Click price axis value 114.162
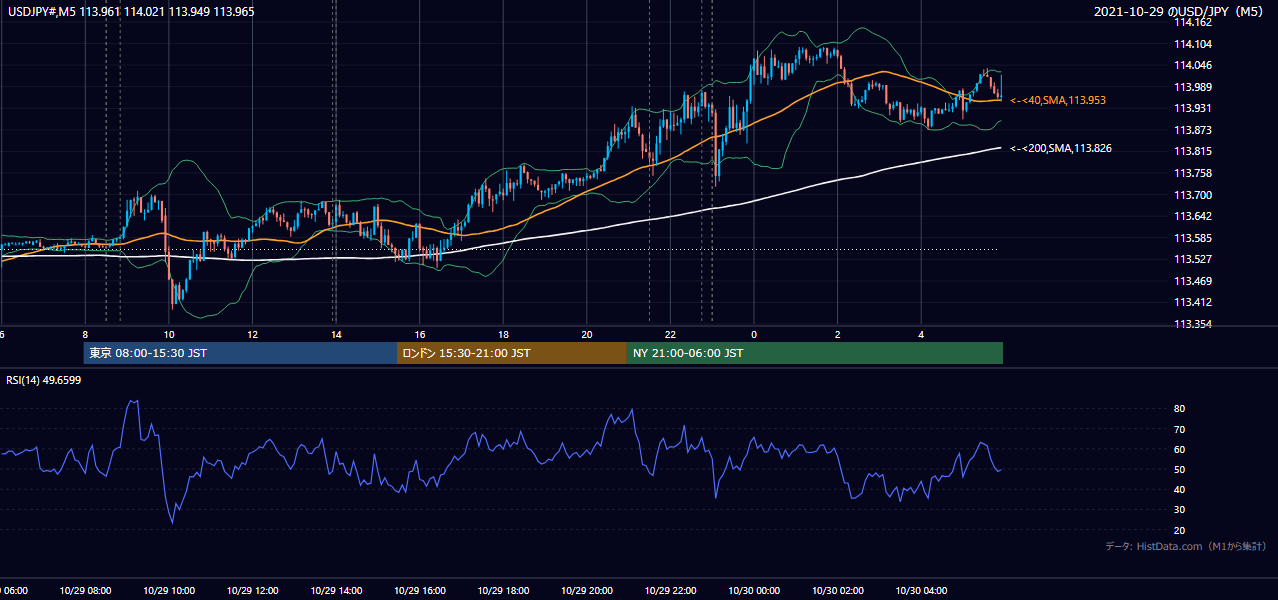 tap(1193, 22)
